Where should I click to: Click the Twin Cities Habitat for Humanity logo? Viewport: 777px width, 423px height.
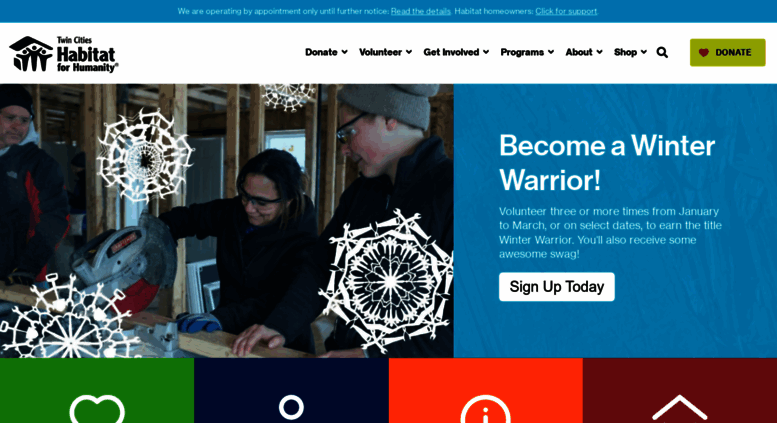(64, 54)
